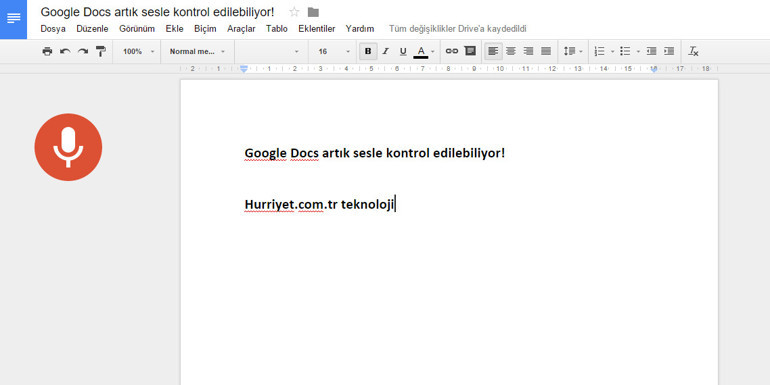Insert a link

point(452,51)
